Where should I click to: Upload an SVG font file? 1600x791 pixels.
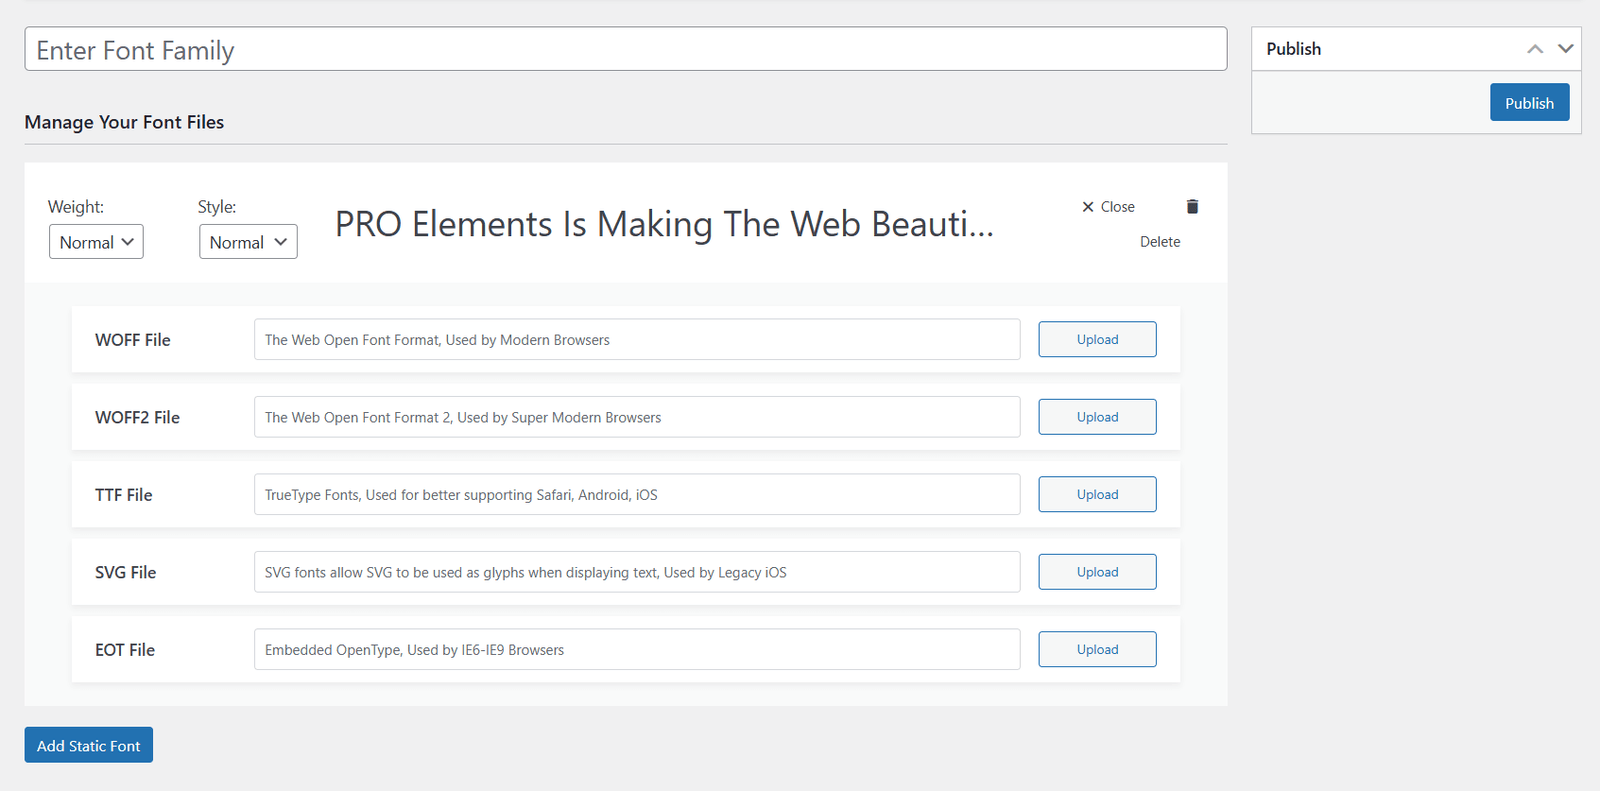pyautogui.click(x=1097, y=572)
